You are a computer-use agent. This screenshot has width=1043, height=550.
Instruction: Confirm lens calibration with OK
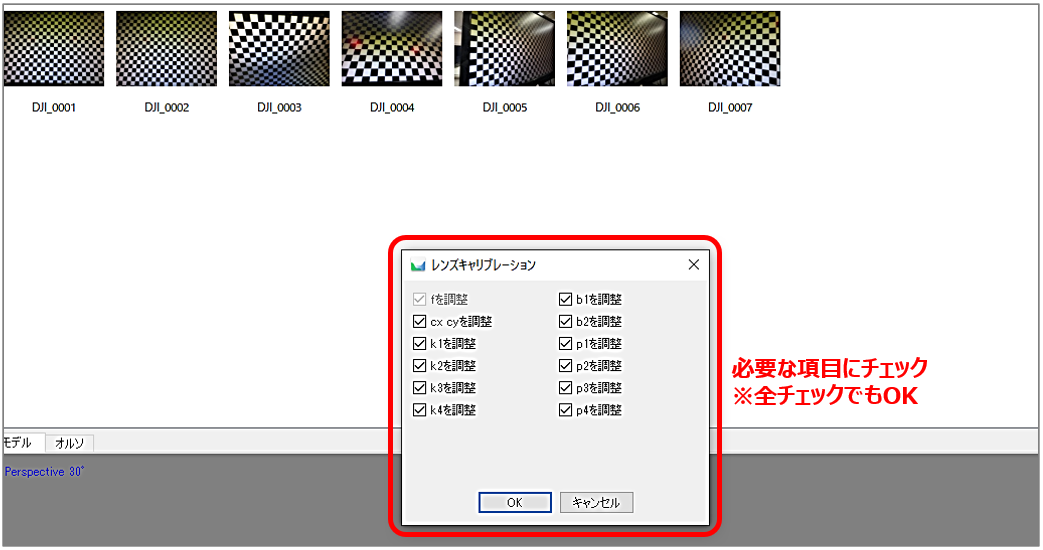pyautogui.click(x=515, y=503)
